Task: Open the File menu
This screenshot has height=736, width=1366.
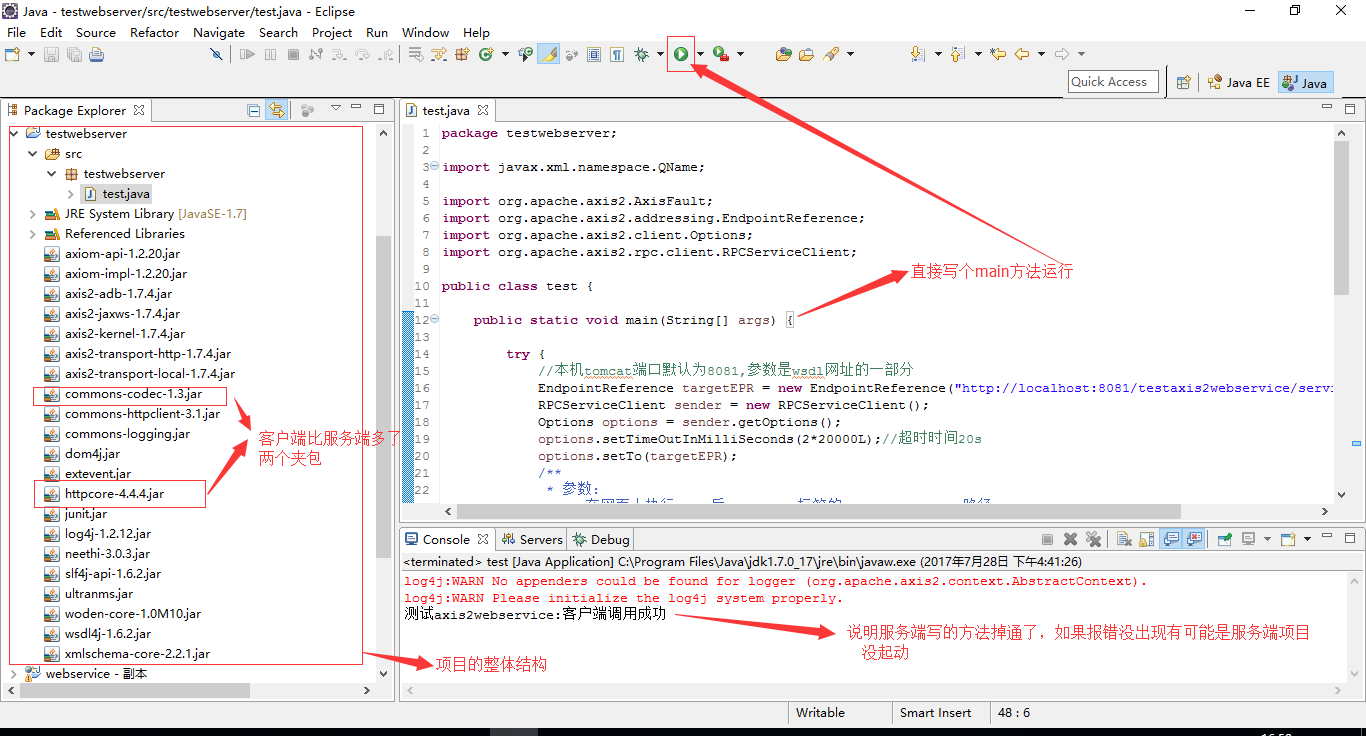Action: pos(16,32)
